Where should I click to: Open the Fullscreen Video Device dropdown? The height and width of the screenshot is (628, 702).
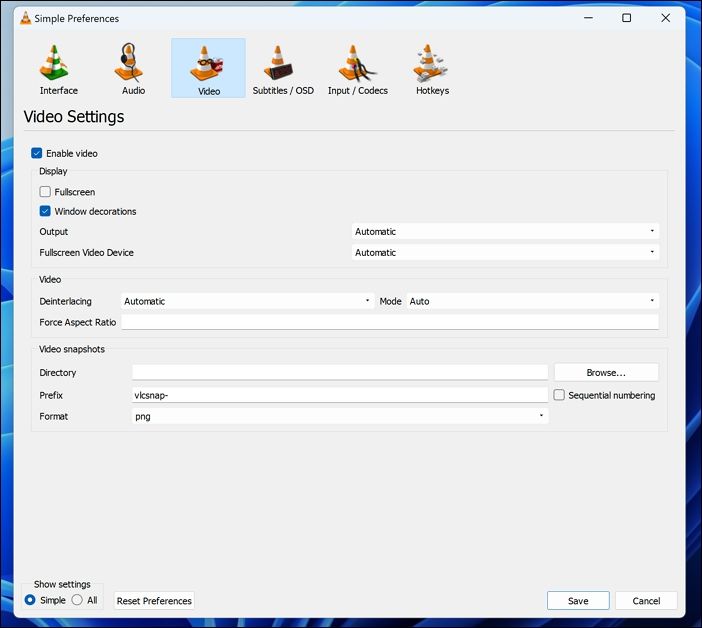click(x=505, y=252)
